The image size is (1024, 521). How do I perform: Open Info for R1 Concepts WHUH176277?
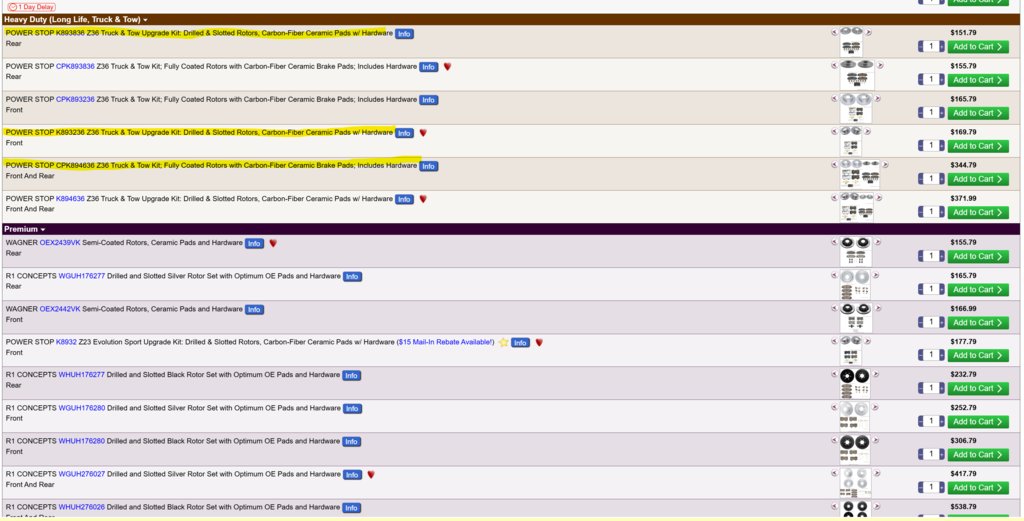[x=351, y=375]
